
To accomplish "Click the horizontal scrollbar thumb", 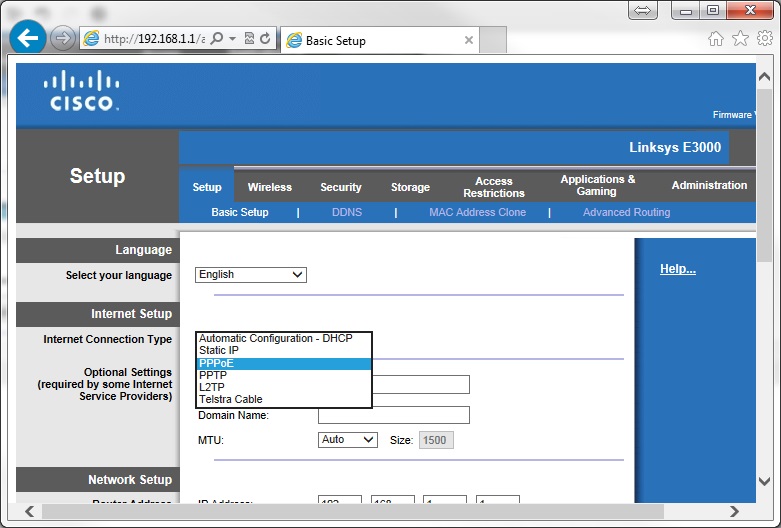I will [353, 512].
